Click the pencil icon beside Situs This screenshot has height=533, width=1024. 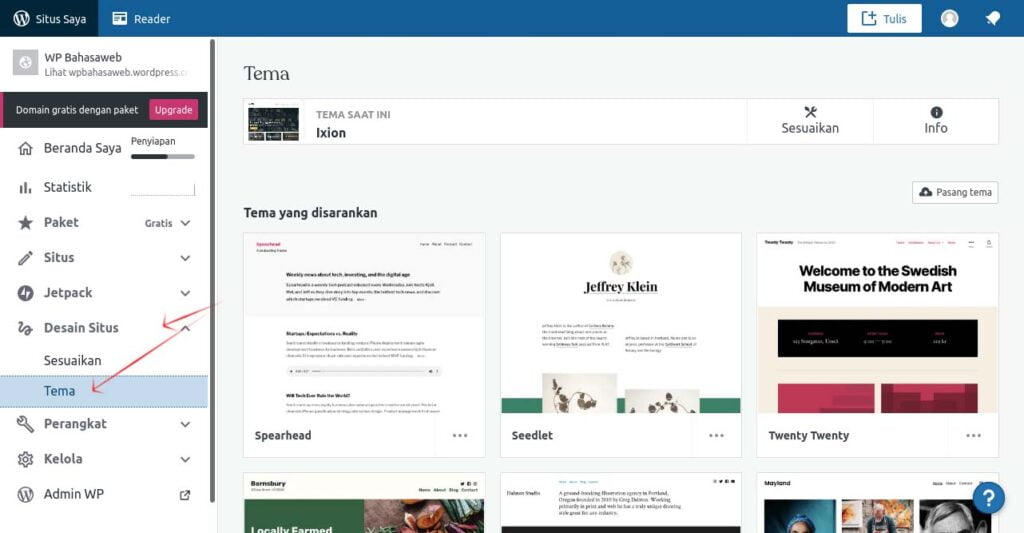click(x=25, y=258)
